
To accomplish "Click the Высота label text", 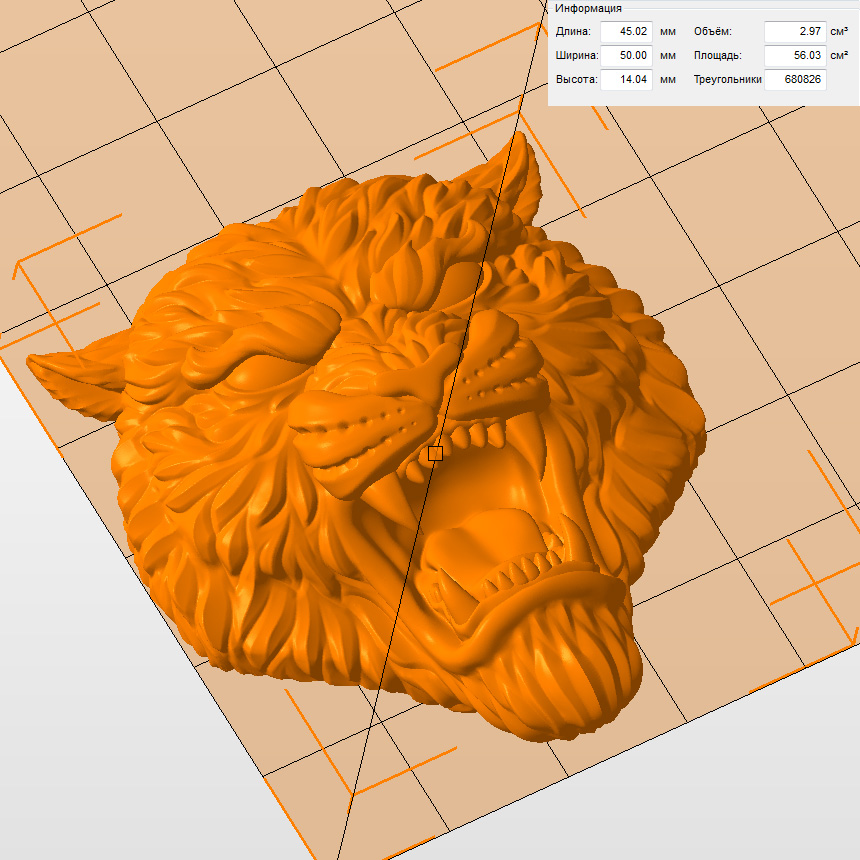I will pos(575,79).
